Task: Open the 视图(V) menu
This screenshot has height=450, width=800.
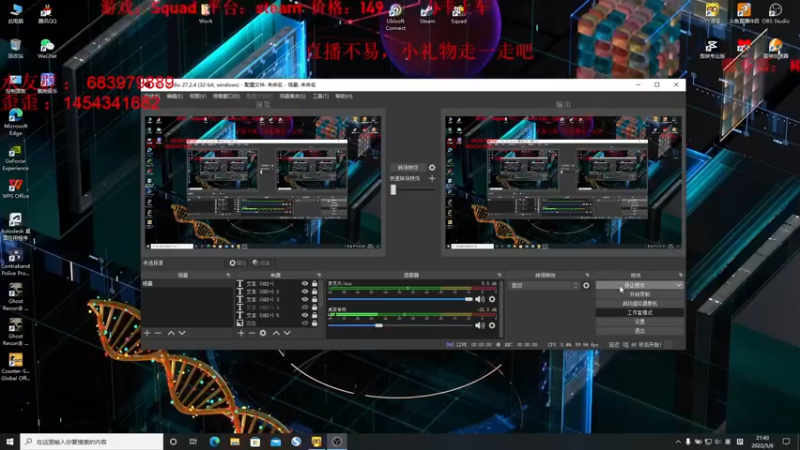Action: (198, 96)
